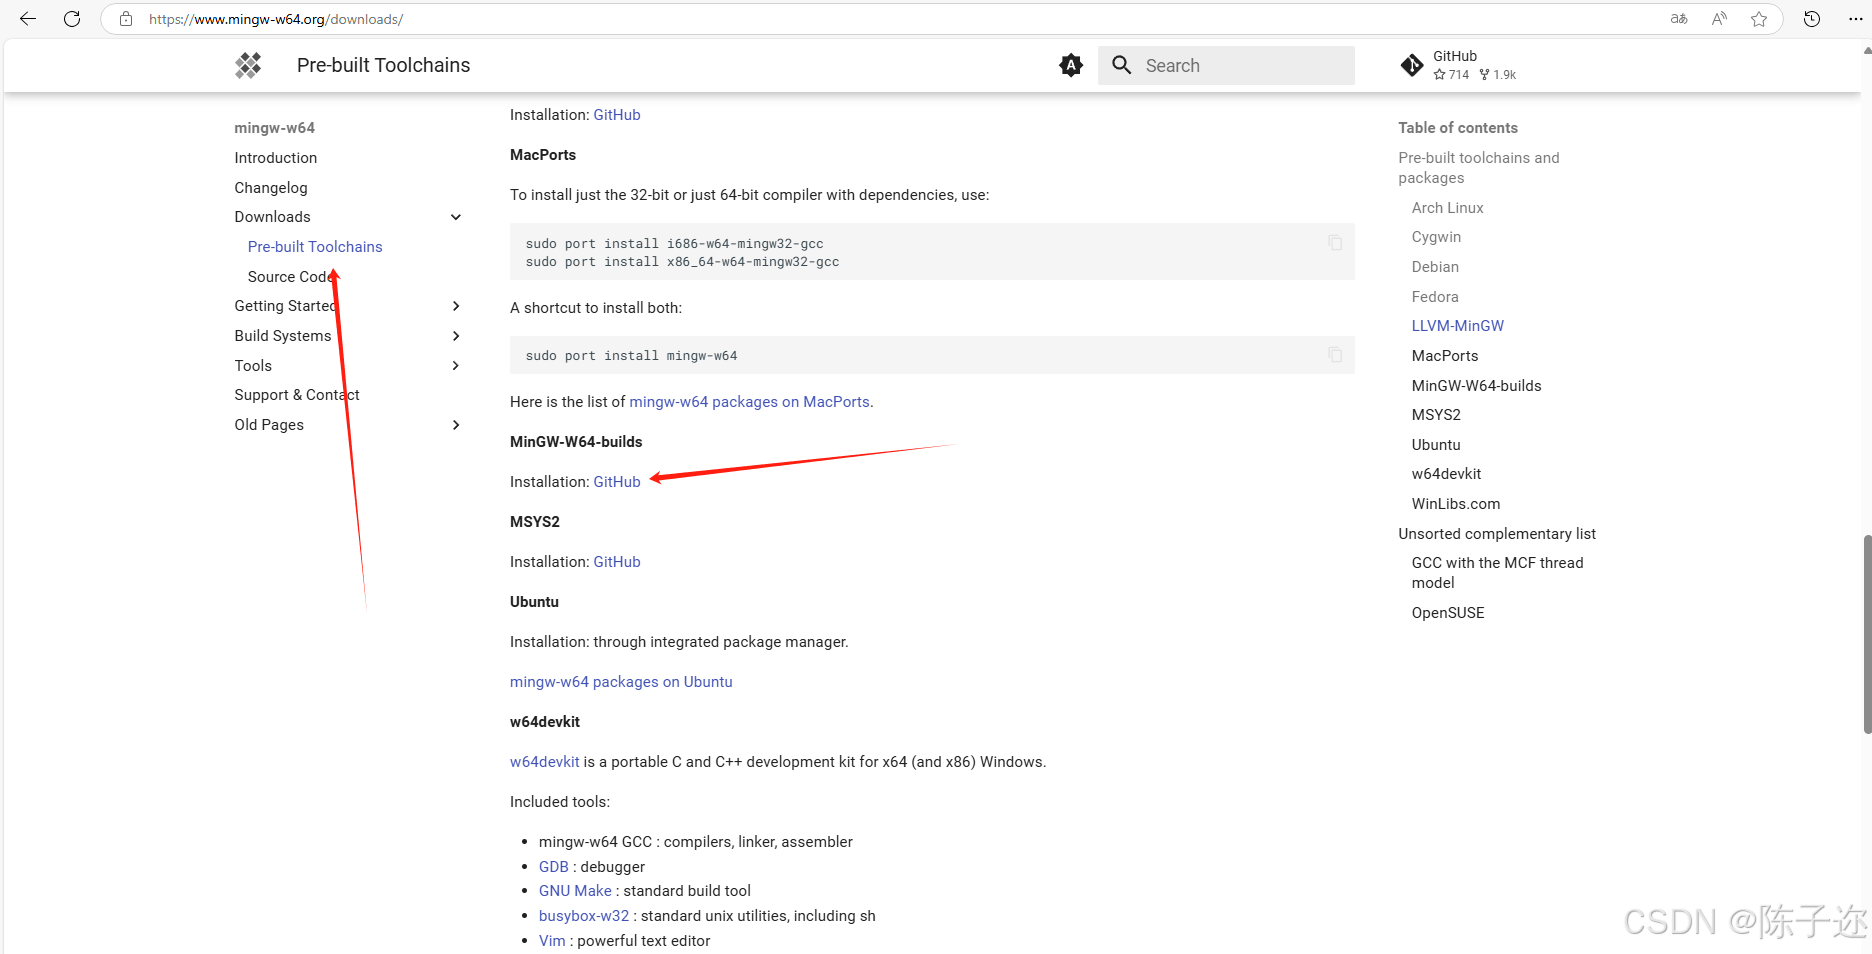Screen dimensions: 1872x954
Task: Expand the Build Systems section
Action: coord(456,336)
